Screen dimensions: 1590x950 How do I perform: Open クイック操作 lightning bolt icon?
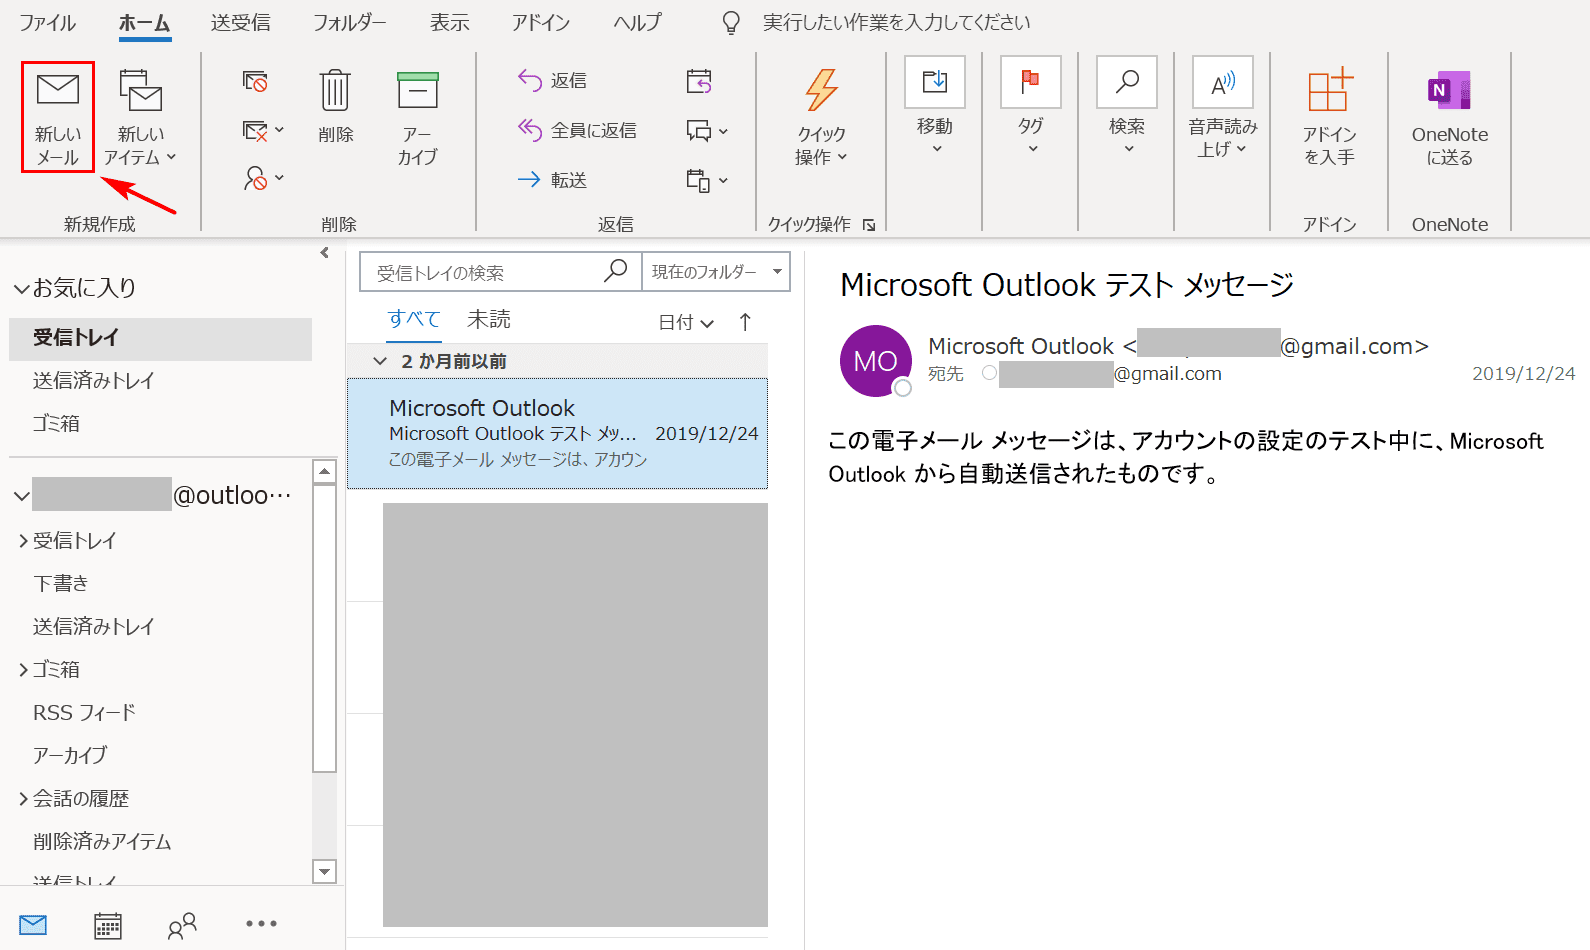(821, 92)
